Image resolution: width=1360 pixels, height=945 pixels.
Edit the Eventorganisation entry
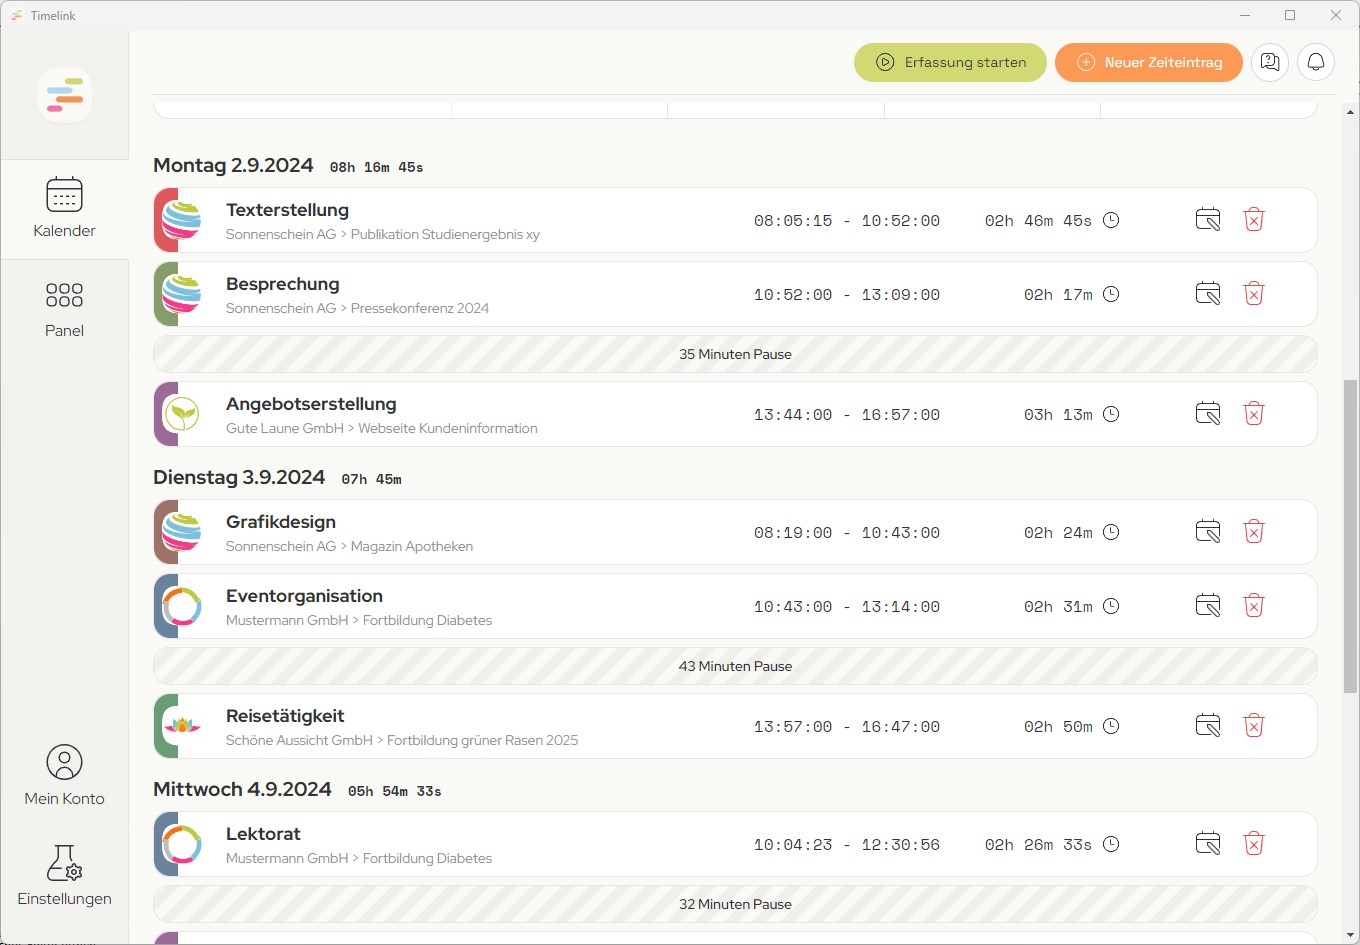tap(1208, 606)
